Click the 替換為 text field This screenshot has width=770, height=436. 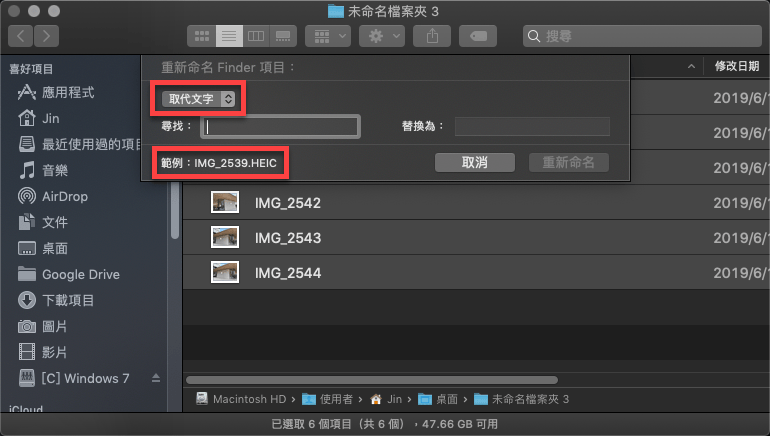pyautogui.click(x=532, y=127)
